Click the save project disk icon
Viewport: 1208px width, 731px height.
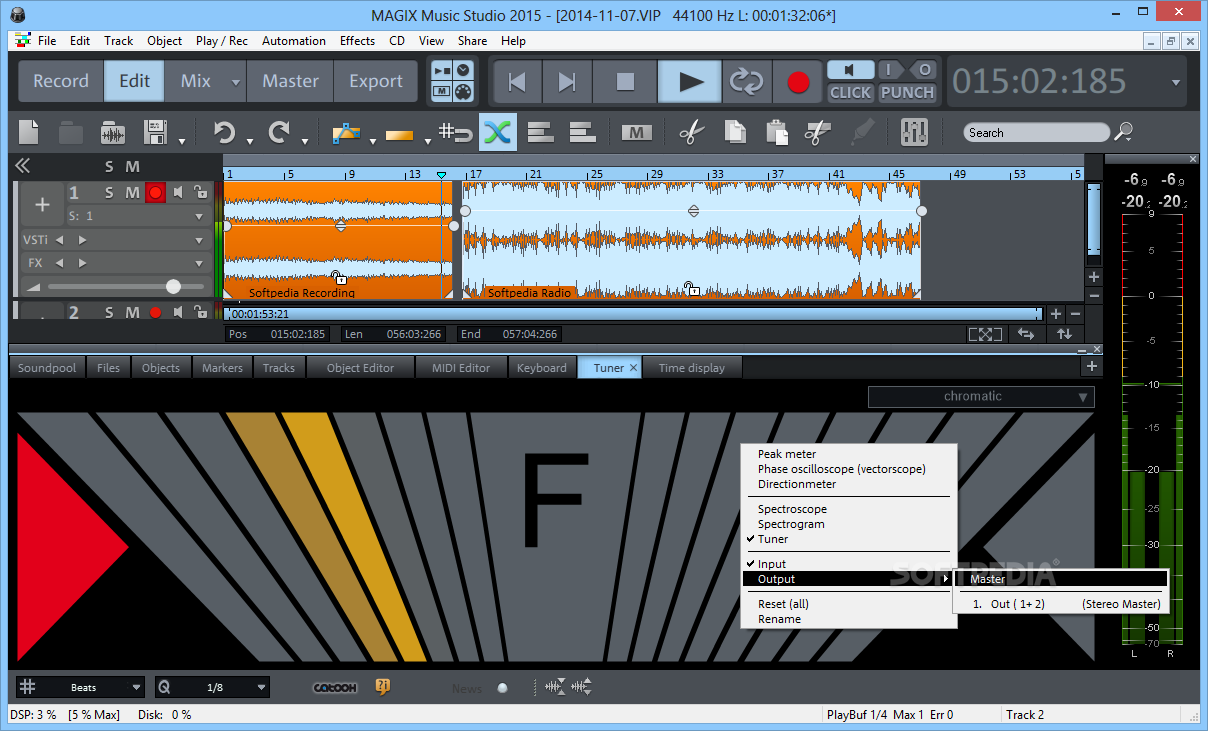click(x=156, y=132)
